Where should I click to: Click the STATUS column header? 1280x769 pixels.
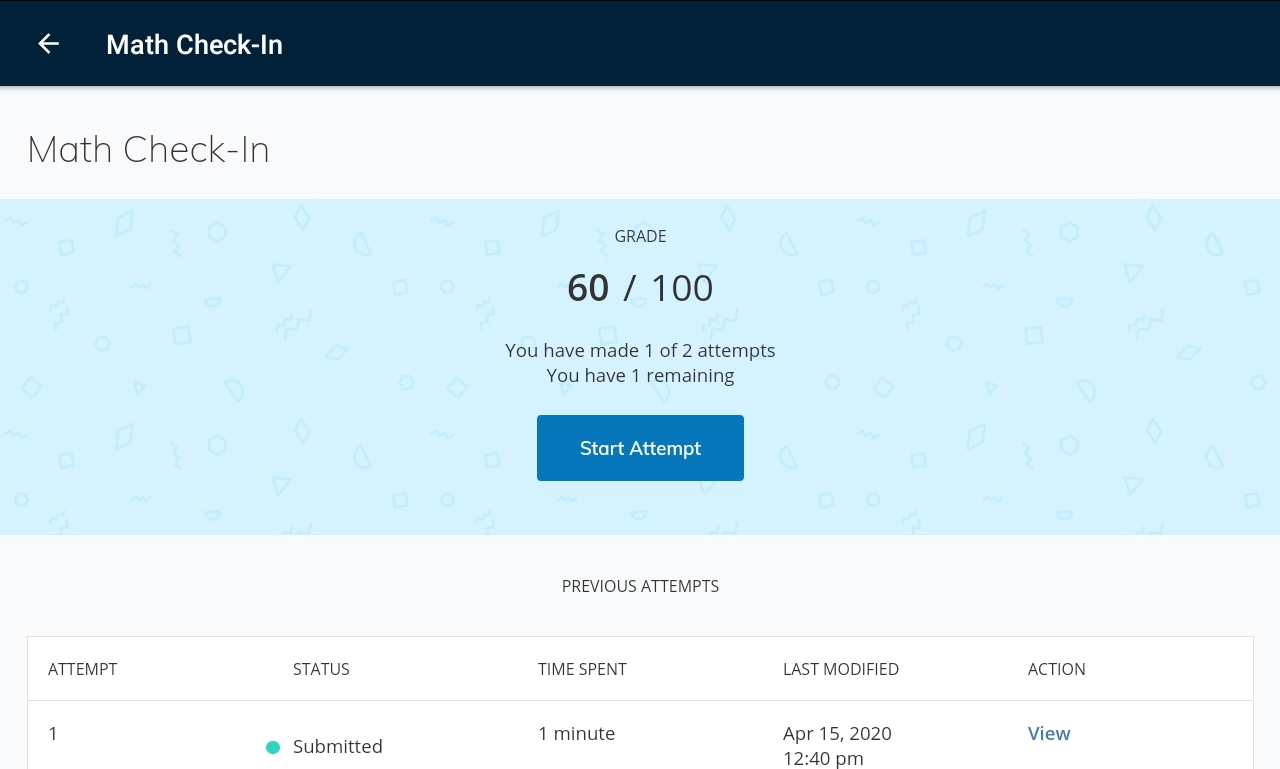[321, 669]
